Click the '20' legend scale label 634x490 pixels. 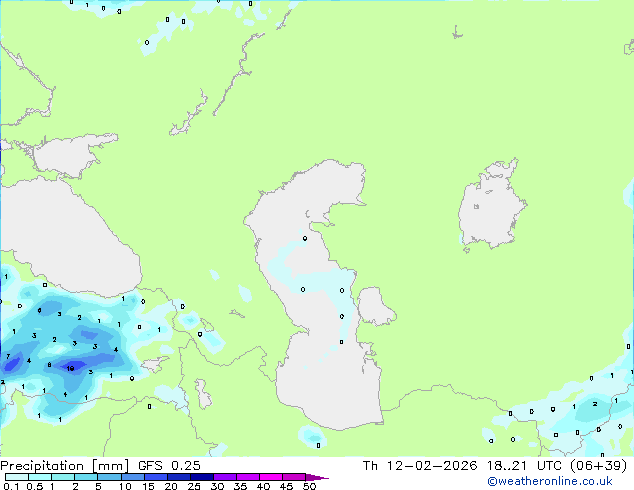click(x=171, y=486)
